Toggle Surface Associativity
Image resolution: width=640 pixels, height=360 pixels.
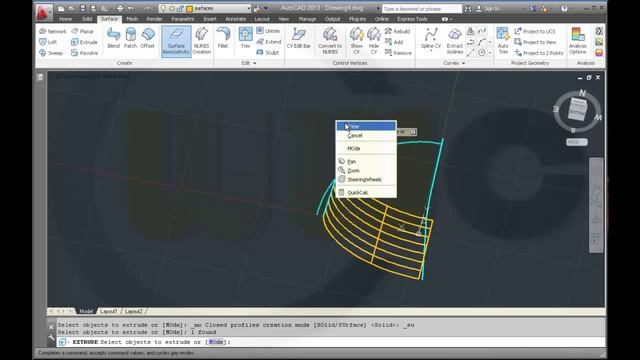[x=176, y=41]
